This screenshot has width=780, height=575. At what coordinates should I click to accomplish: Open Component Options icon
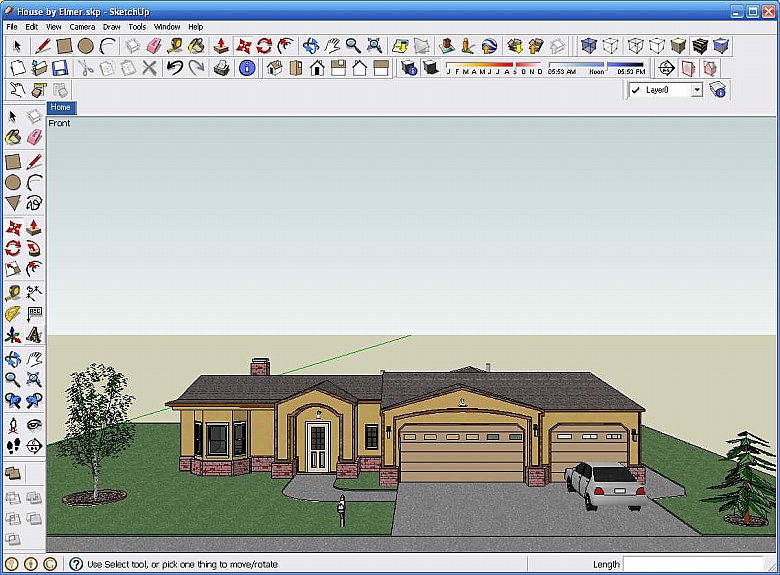[x=39, y=90]
